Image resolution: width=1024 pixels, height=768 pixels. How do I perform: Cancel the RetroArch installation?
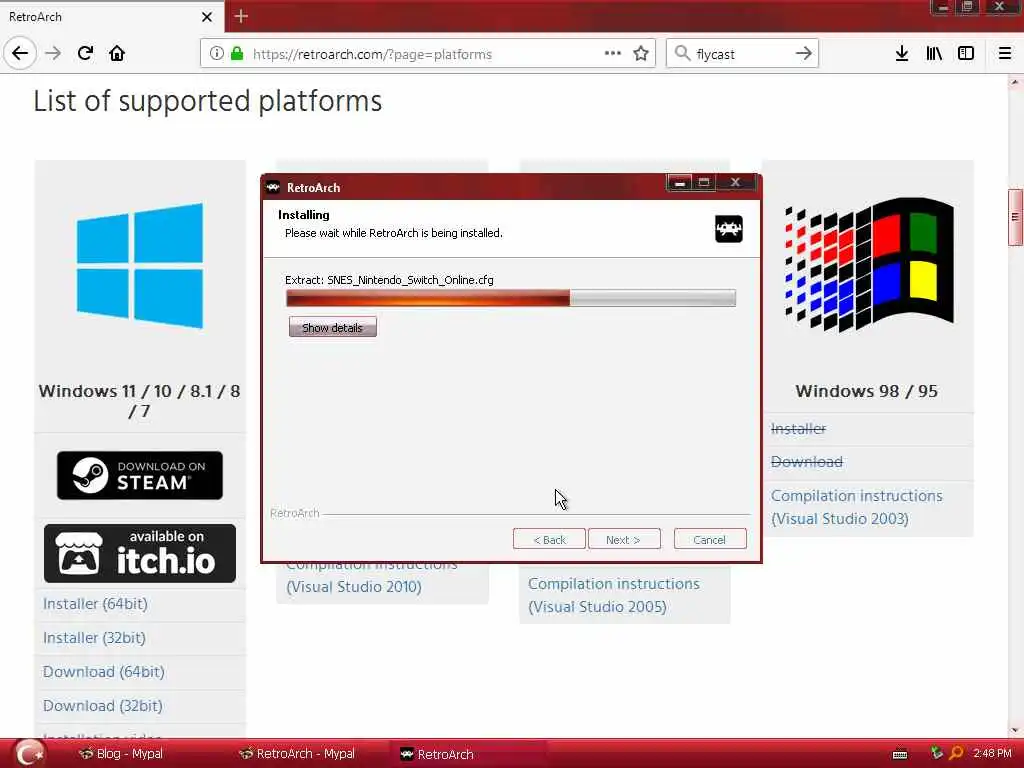tap(710, 539)
